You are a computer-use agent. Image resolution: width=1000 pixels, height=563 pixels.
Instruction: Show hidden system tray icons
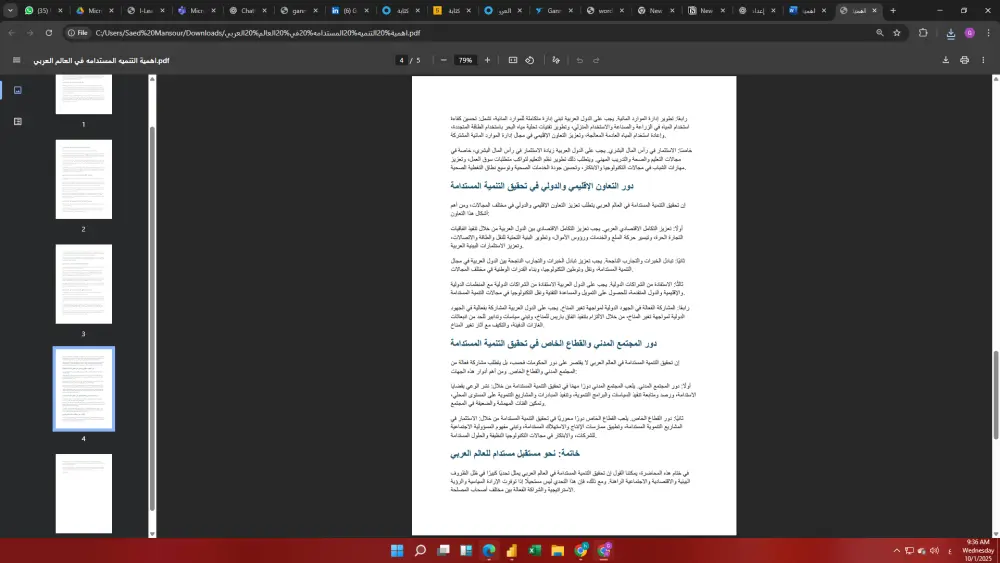tap(897, 550)
